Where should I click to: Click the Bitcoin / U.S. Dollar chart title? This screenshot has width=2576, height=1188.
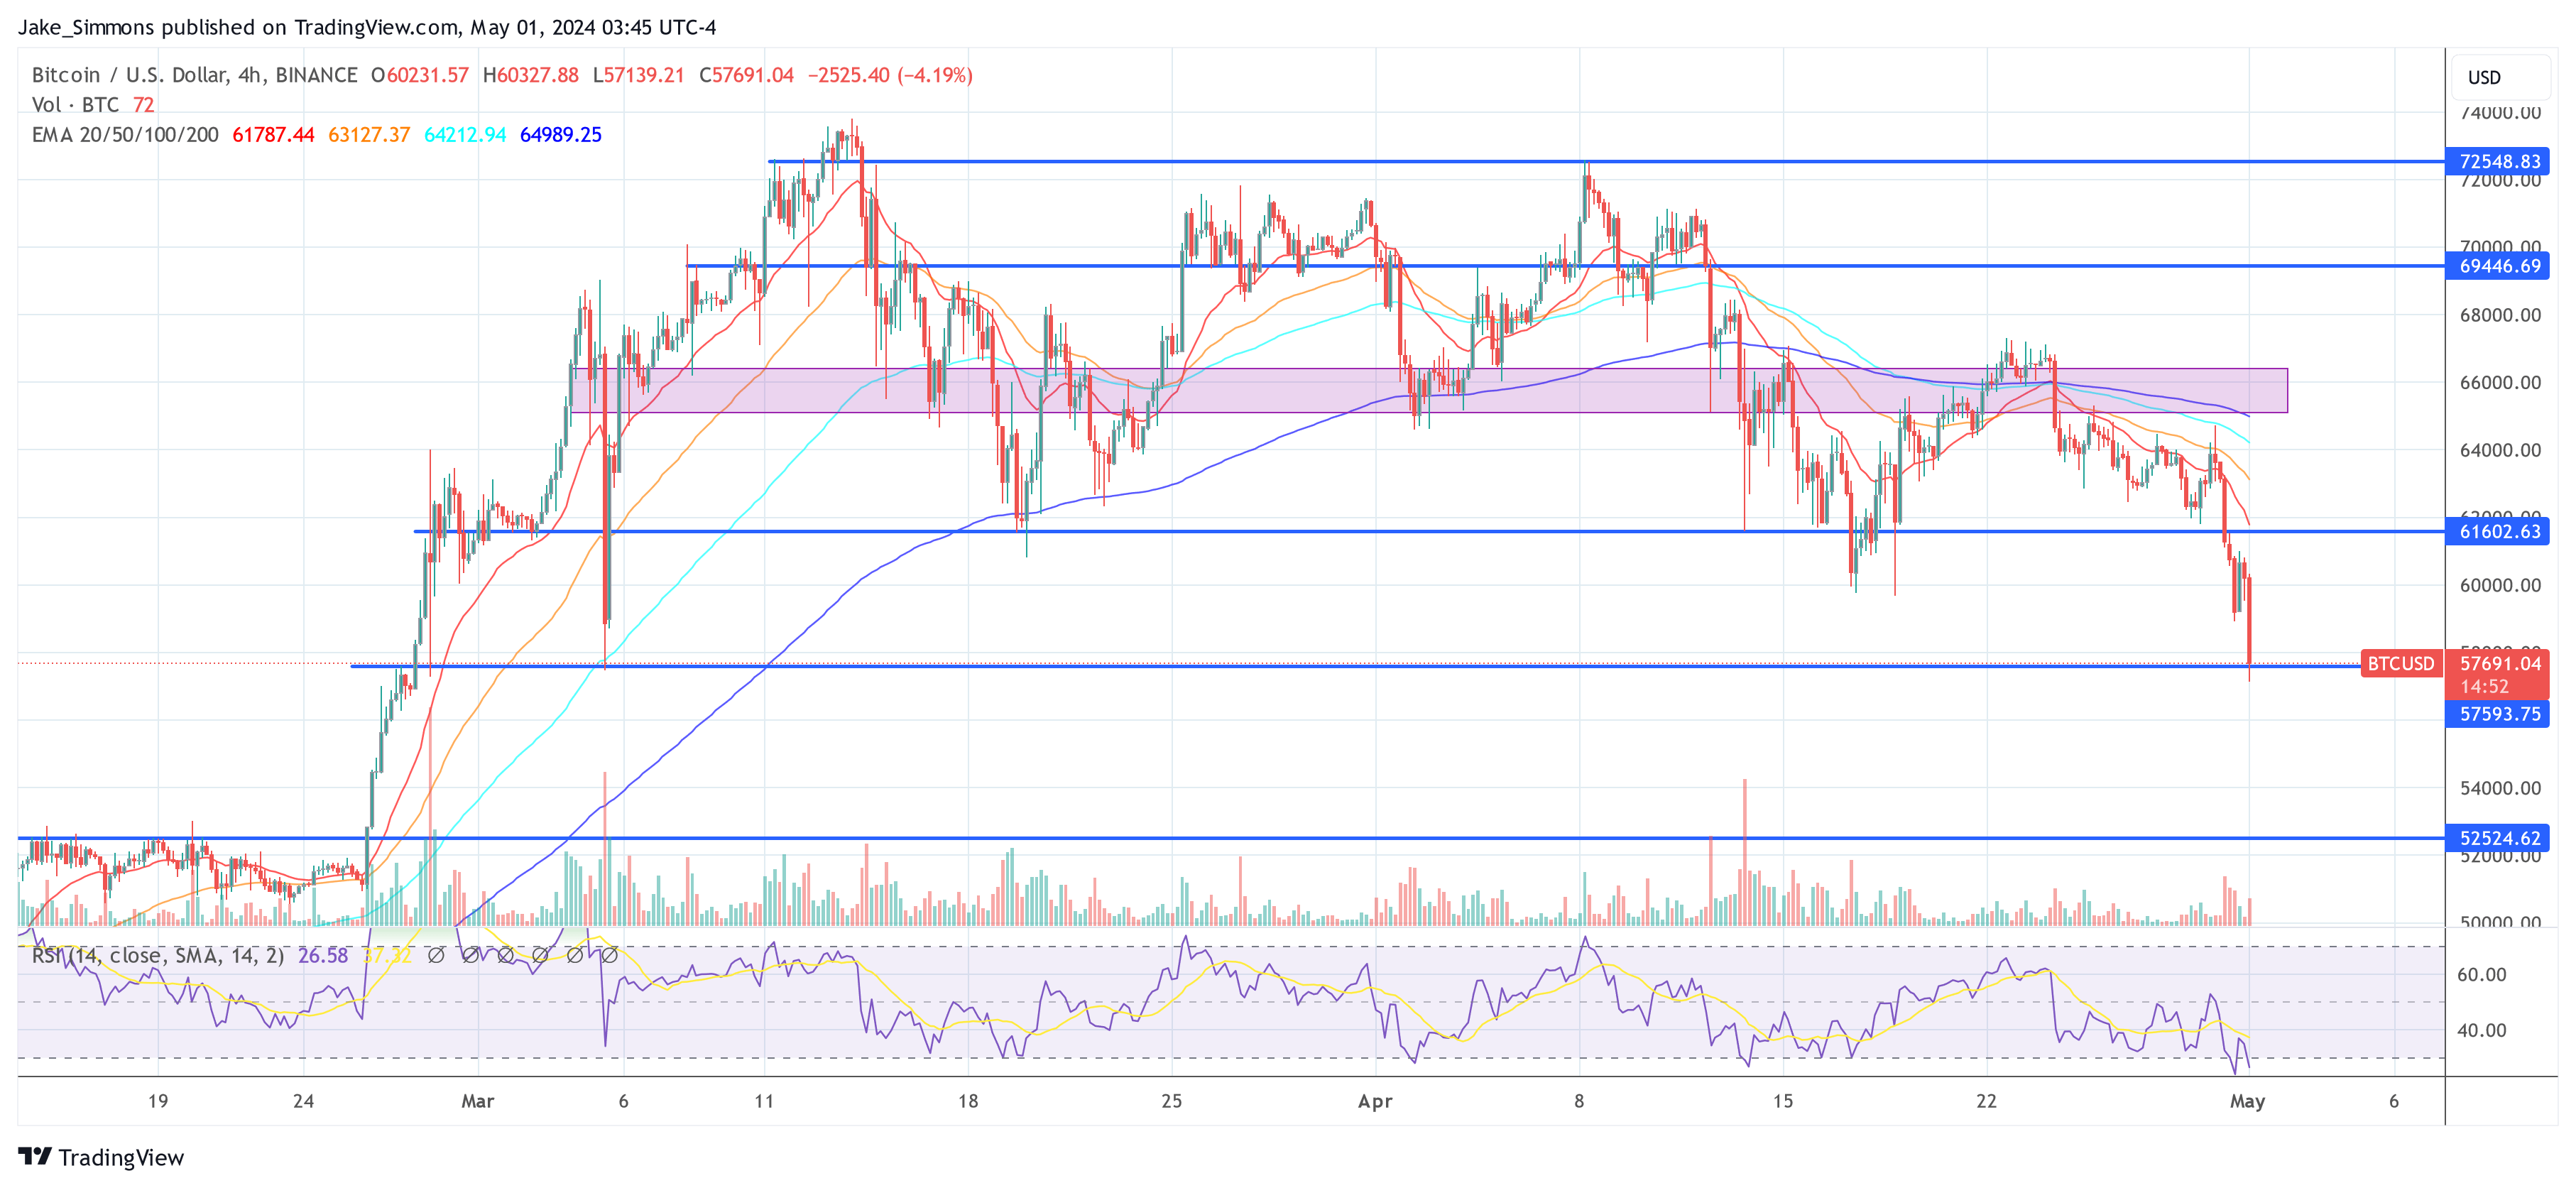[x=194, y=75]
